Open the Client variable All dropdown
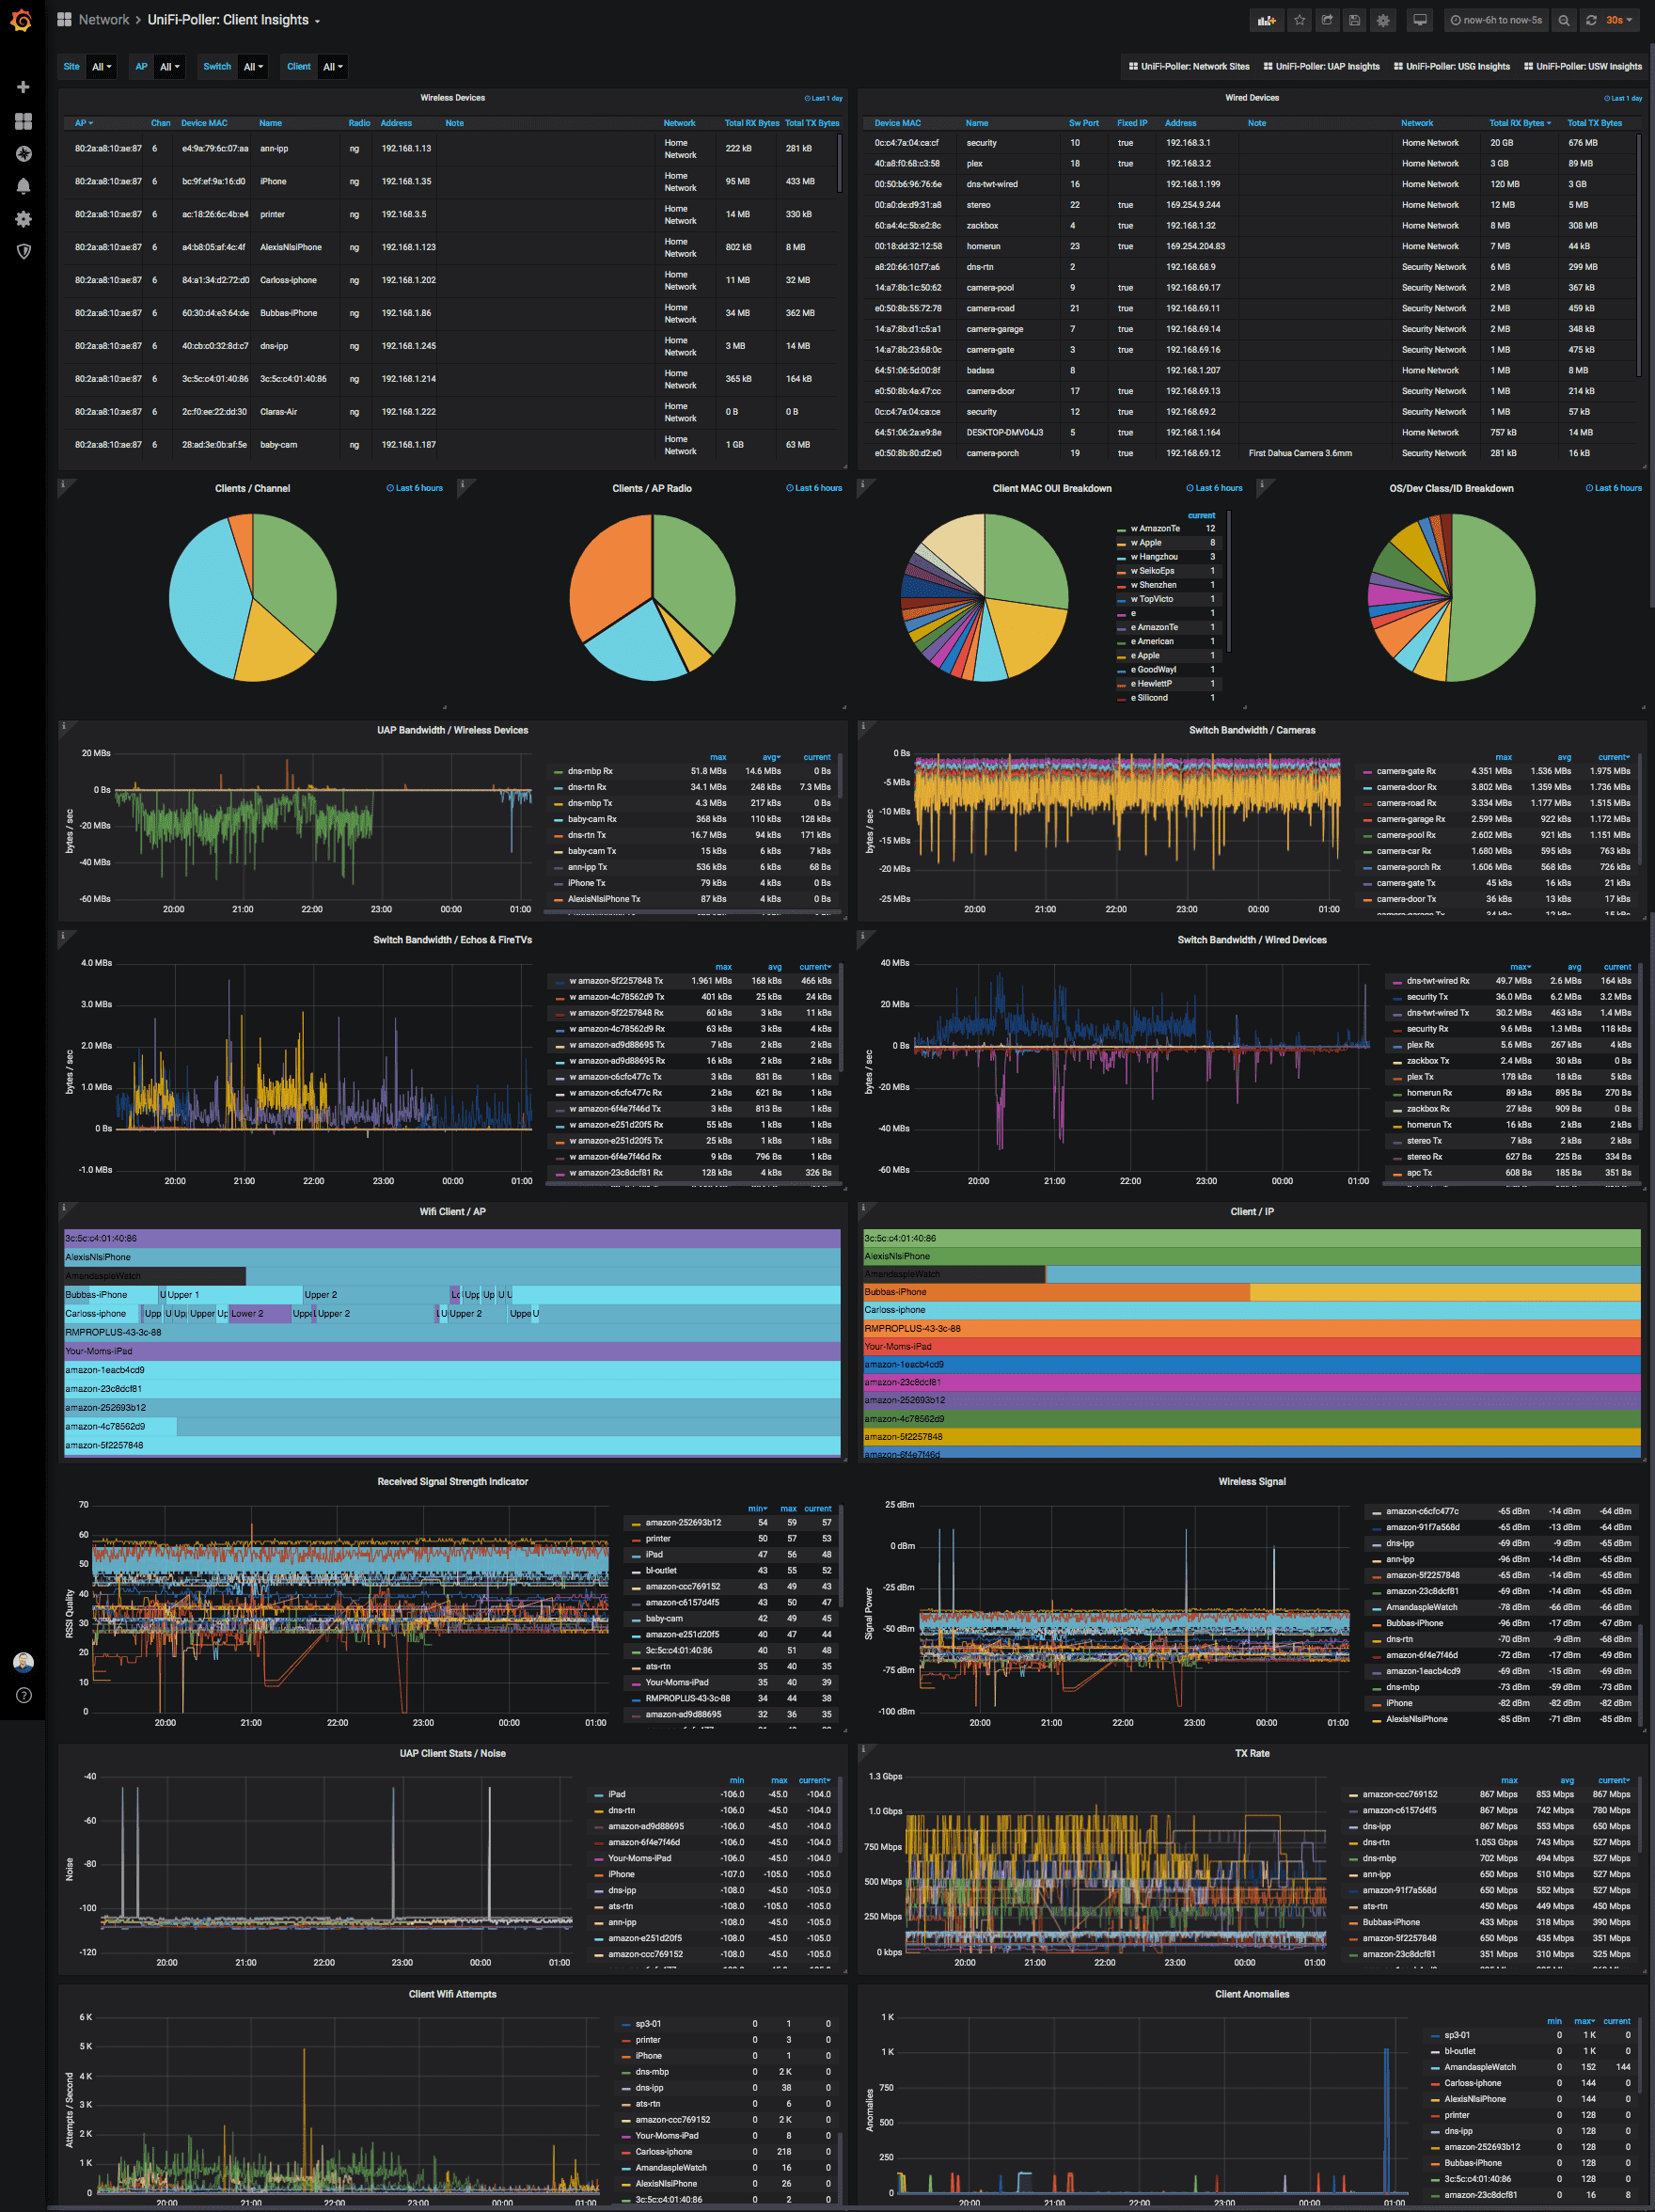1655x2212 pixels. point(333,67)
